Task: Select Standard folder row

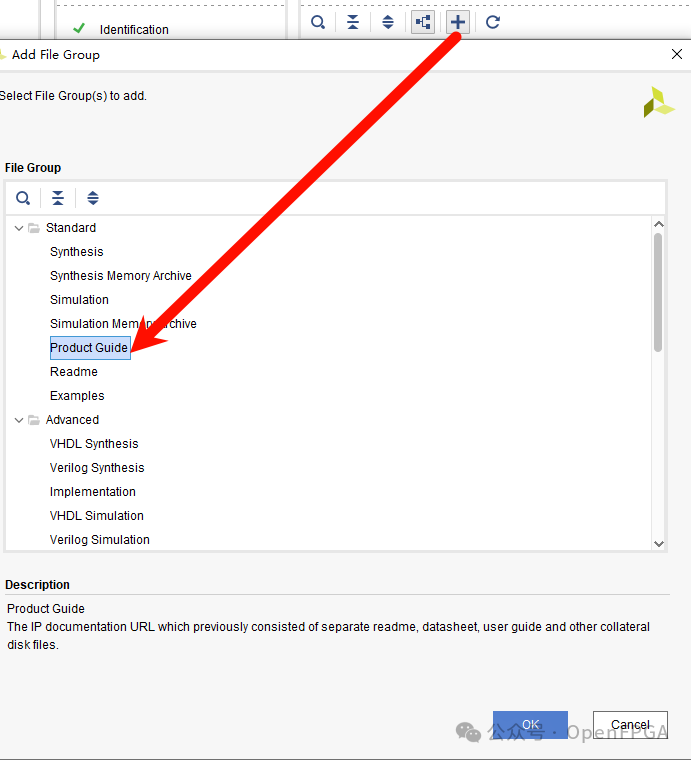Action: (71, 228)
